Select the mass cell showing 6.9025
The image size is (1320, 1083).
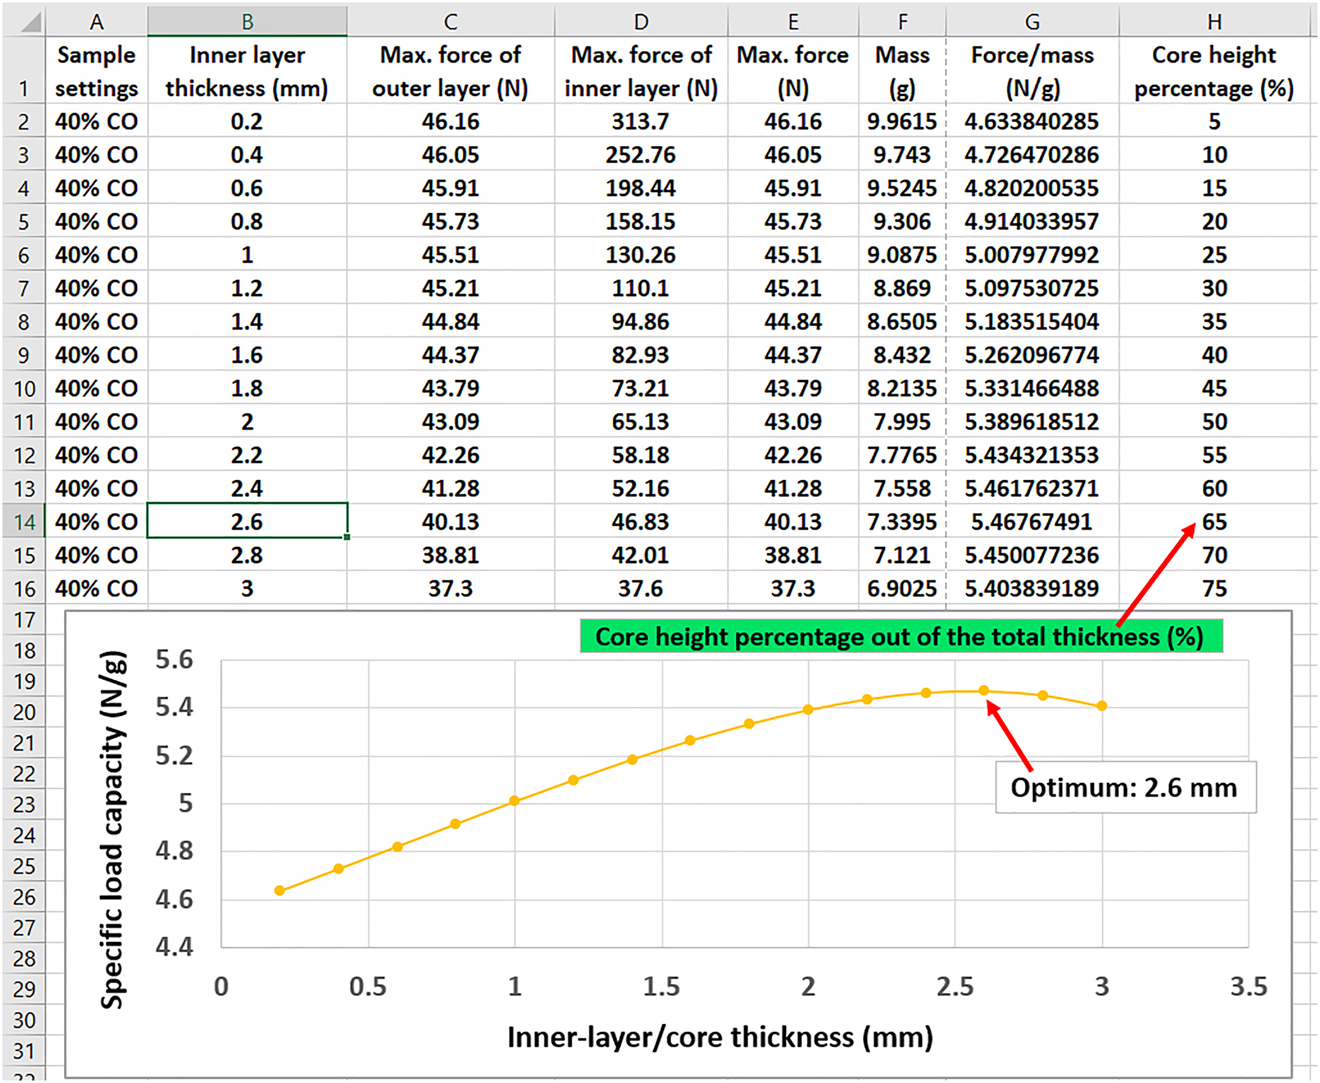(901, 589)
